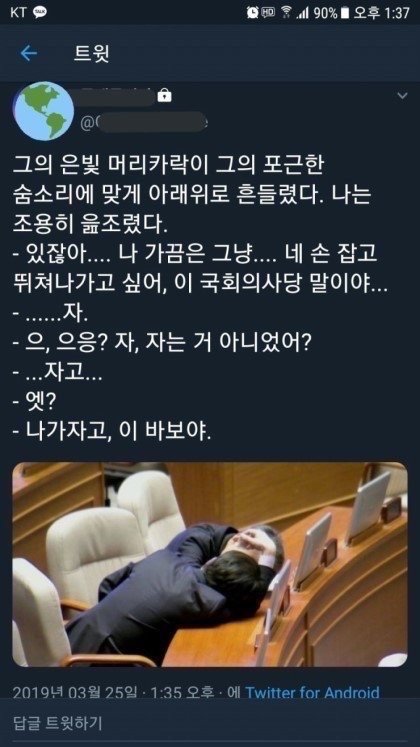Open the redacted @handle profile
Image resolution: width=420 pixels, height=747 pixels.
tap(145, 122)
